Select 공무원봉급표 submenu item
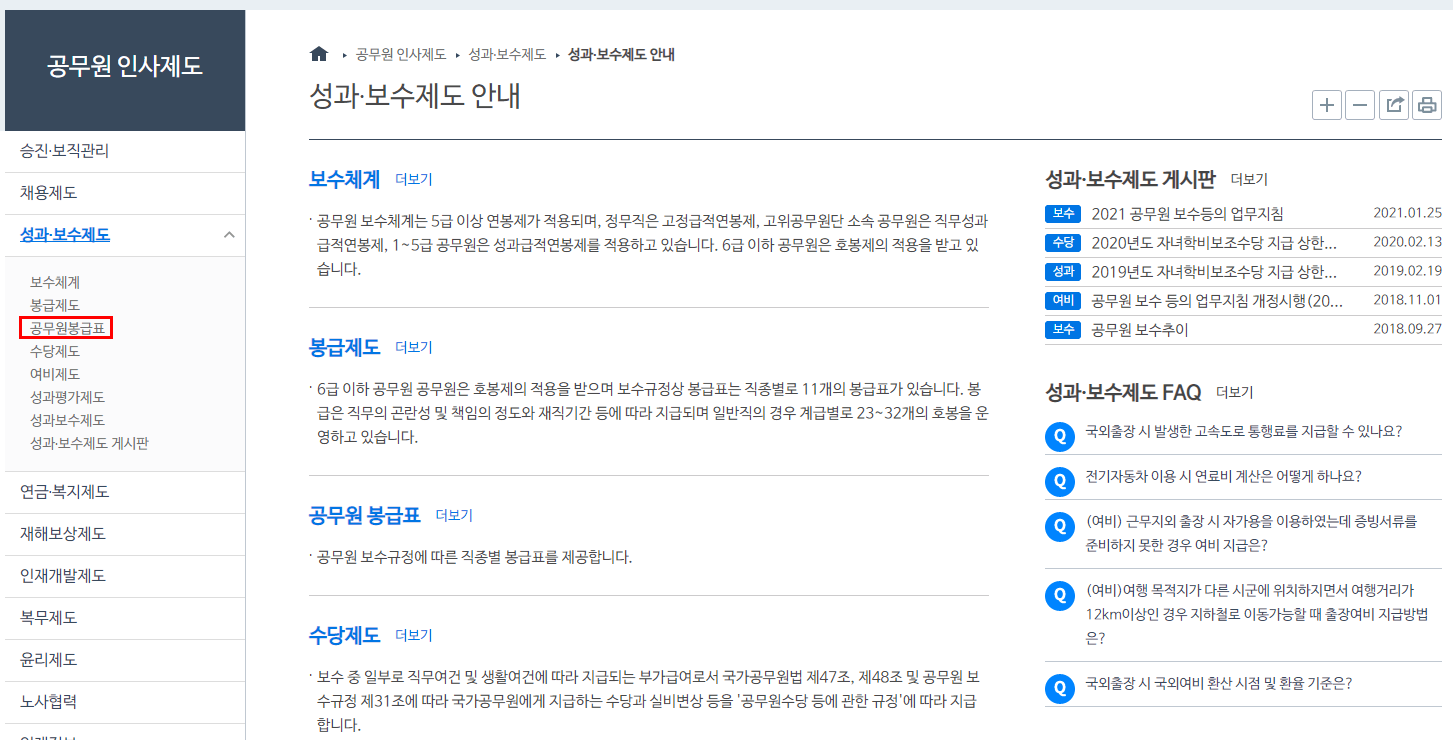The width and height of the screenshot is (1453, 740). [67, 328]
